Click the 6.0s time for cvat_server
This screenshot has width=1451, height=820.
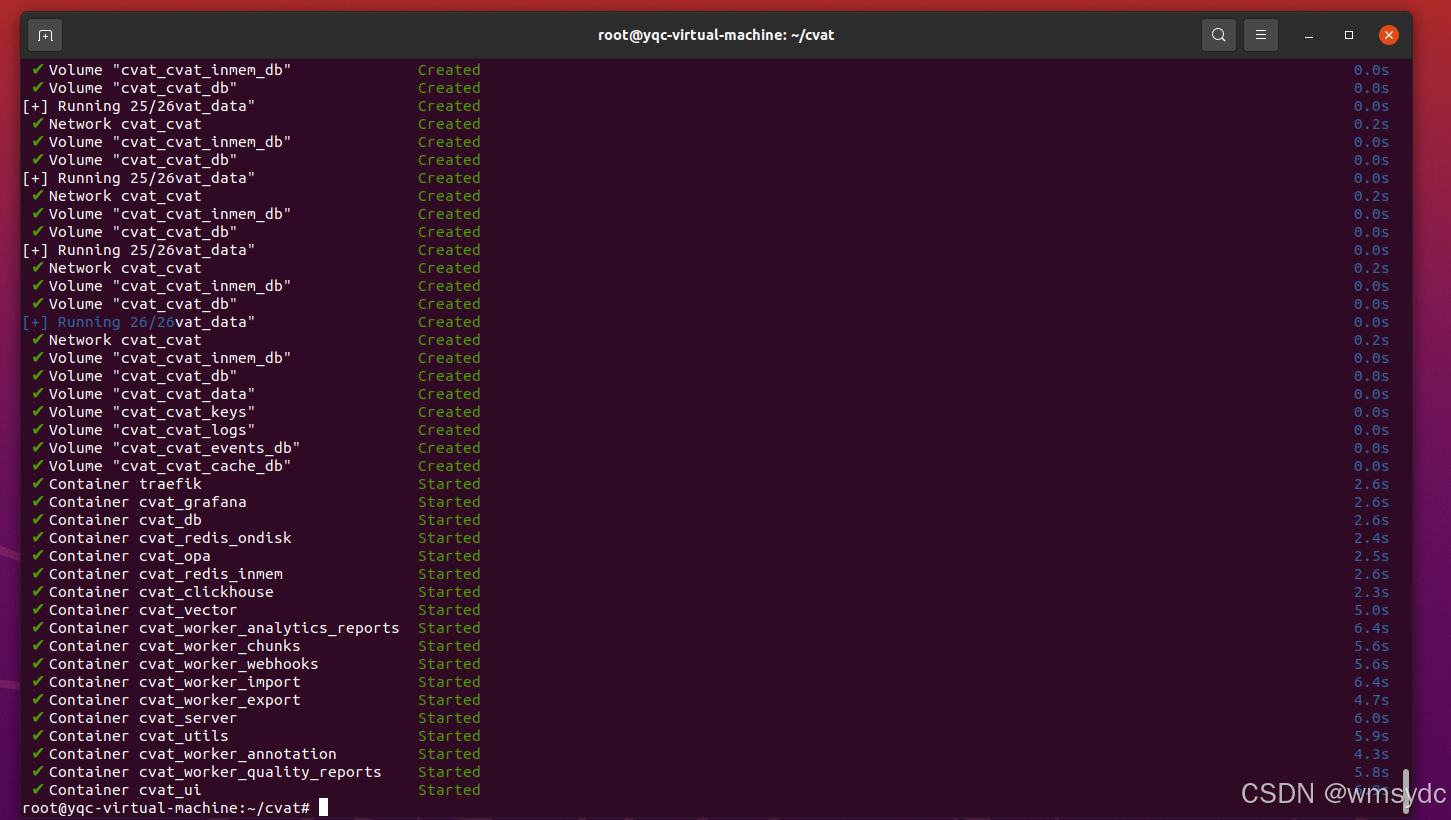click(x=1371, y=718)
